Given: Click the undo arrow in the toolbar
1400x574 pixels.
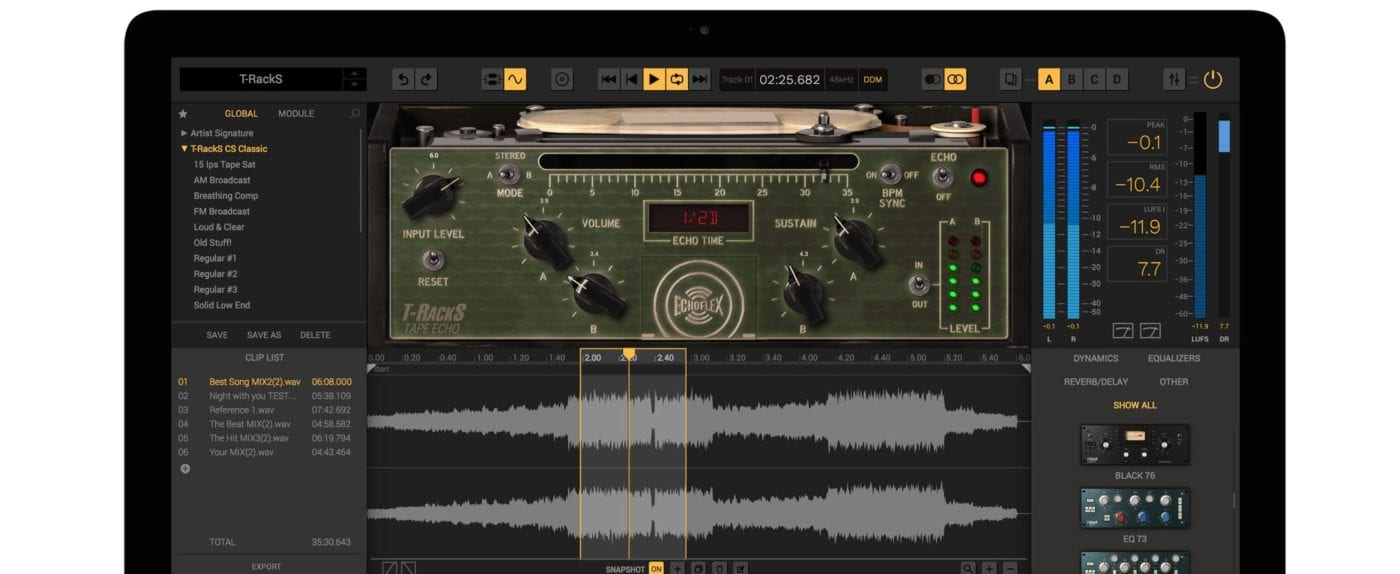Looking at the screenshot, I should tap(403, 80).
